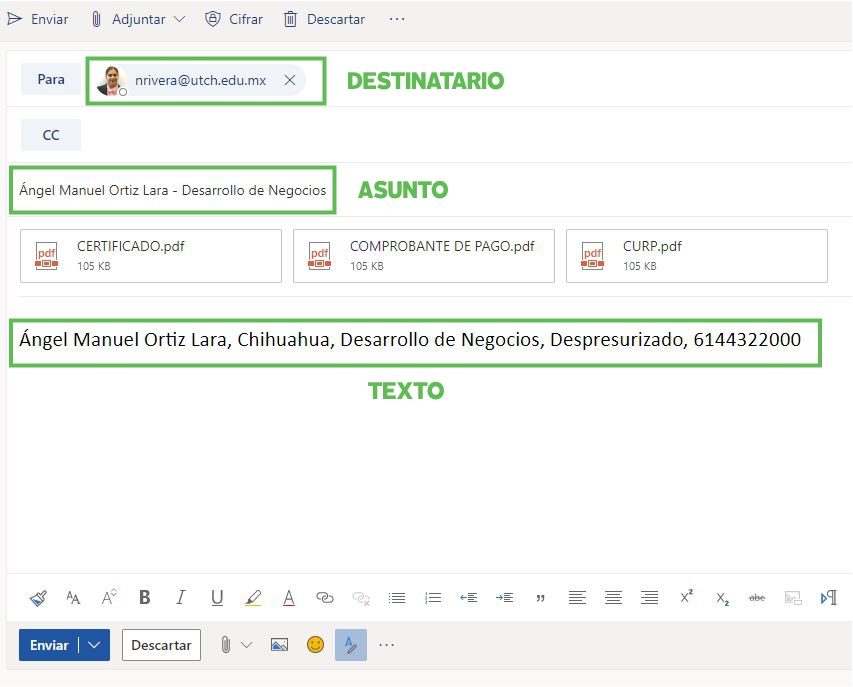
Task: Click Cifrar in the top command bar
Action: coord(234,19)
